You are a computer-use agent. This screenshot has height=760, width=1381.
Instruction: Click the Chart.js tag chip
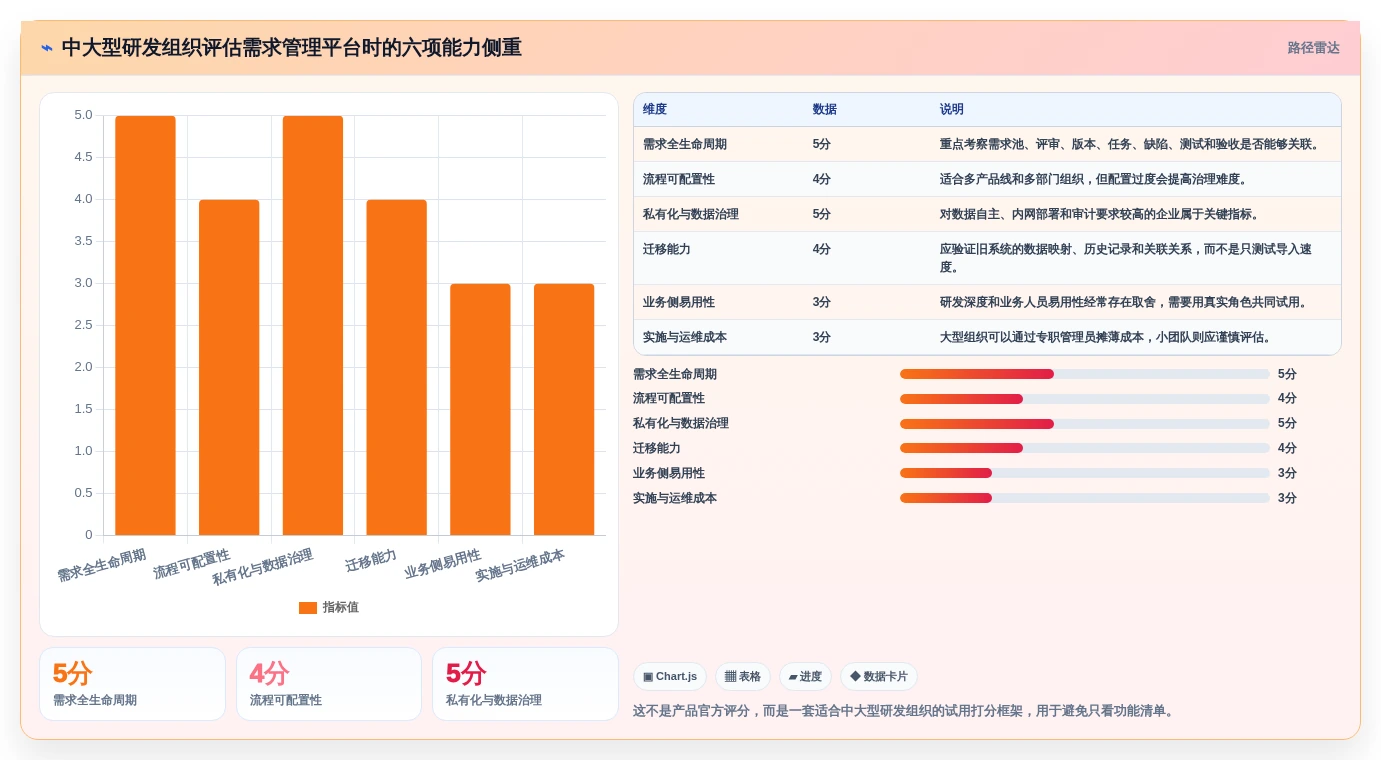point(670,677)
